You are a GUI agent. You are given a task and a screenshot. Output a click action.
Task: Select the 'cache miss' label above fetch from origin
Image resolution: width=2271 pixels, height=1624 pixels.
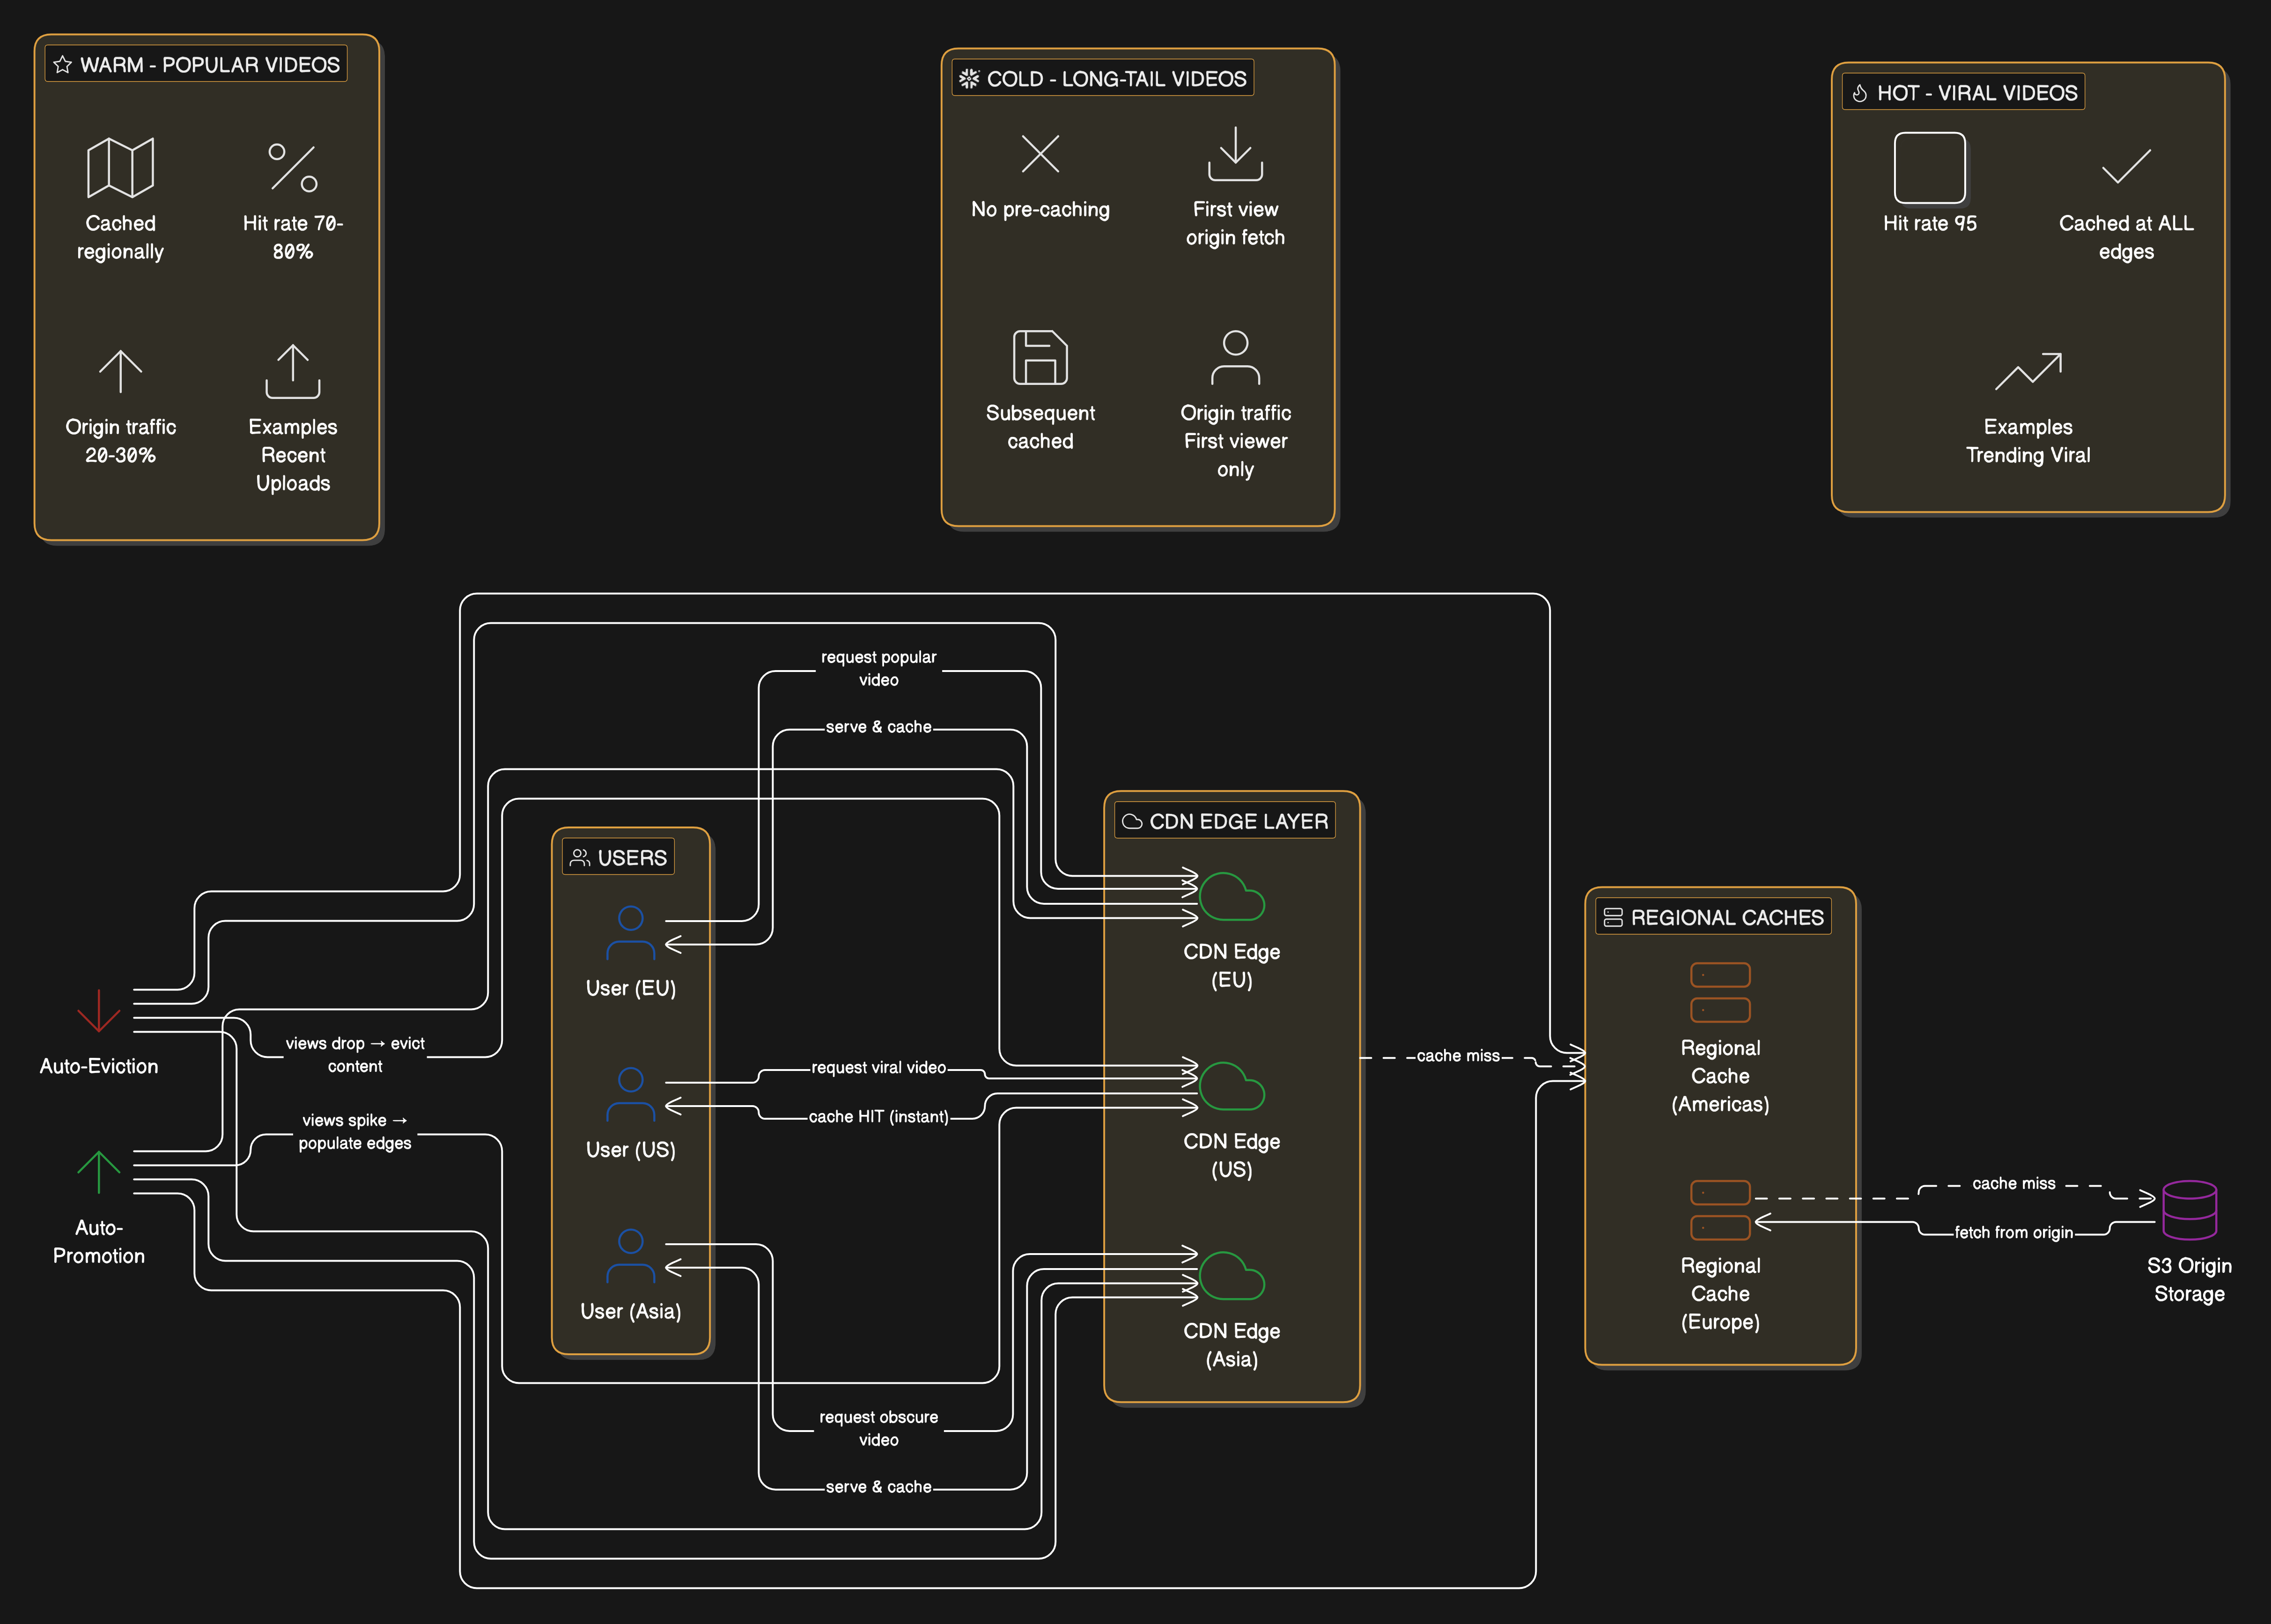pyautogui.click(x=2013, y=1183)
